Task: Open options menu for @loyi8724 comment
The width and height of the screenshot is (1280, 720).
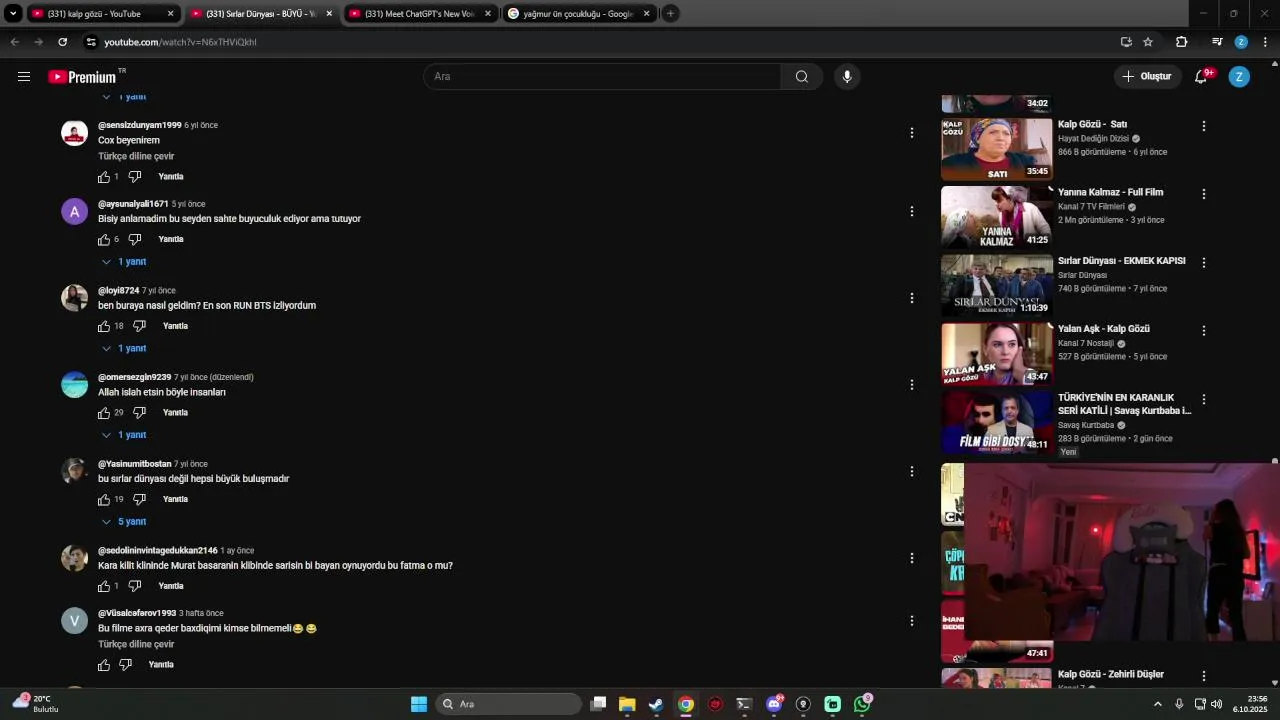Action: [x=911, y=298]
